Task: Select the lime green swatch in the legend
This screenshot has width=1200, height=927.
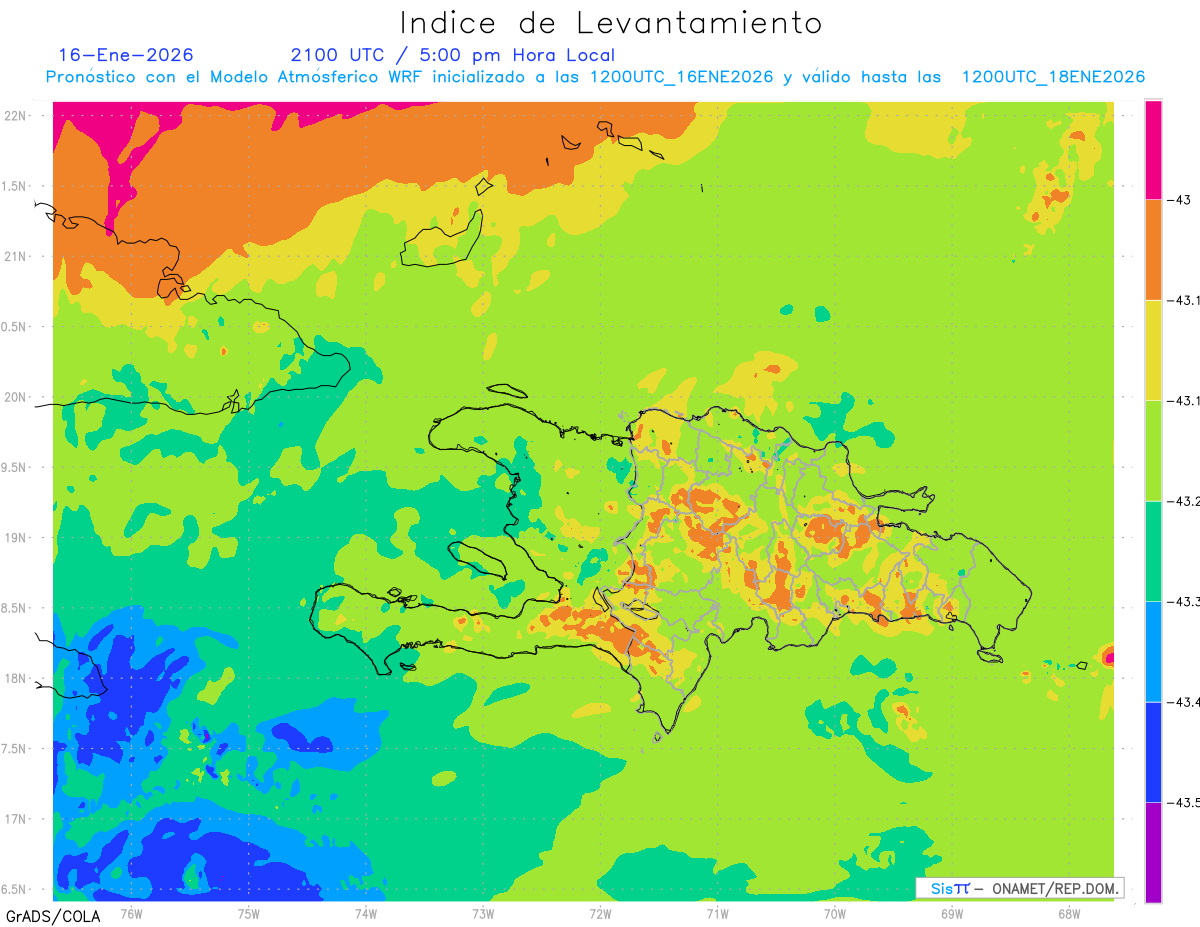Action: click(x=1153, y=450)
